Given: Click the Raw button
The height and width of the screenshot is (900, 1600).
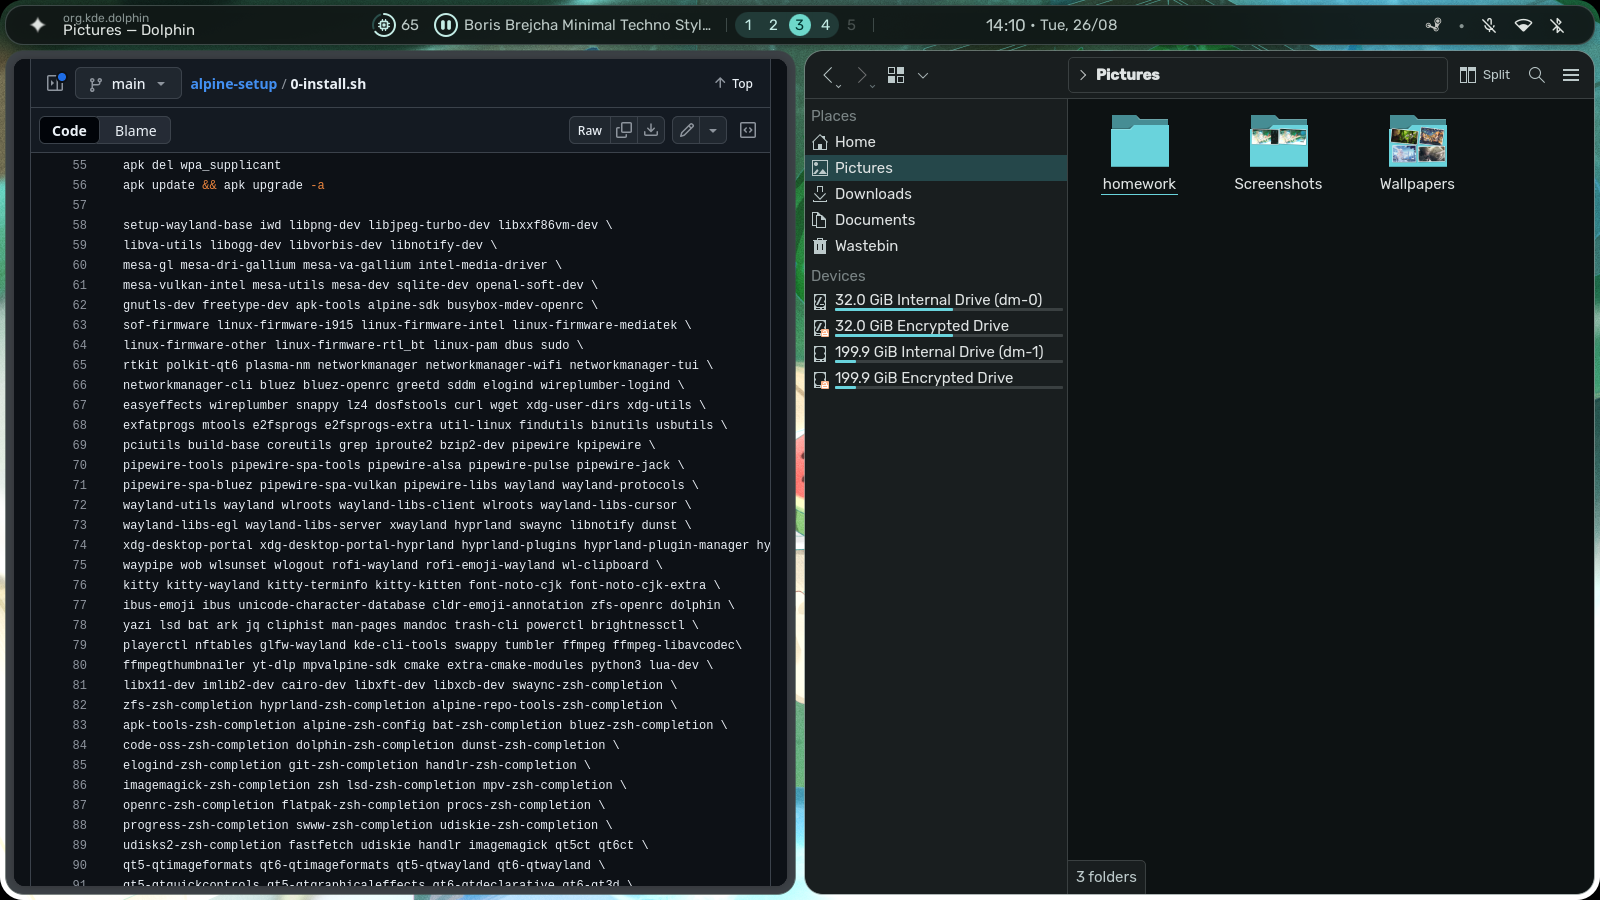Looking at the screenshot, I should (x=590, y=130).
